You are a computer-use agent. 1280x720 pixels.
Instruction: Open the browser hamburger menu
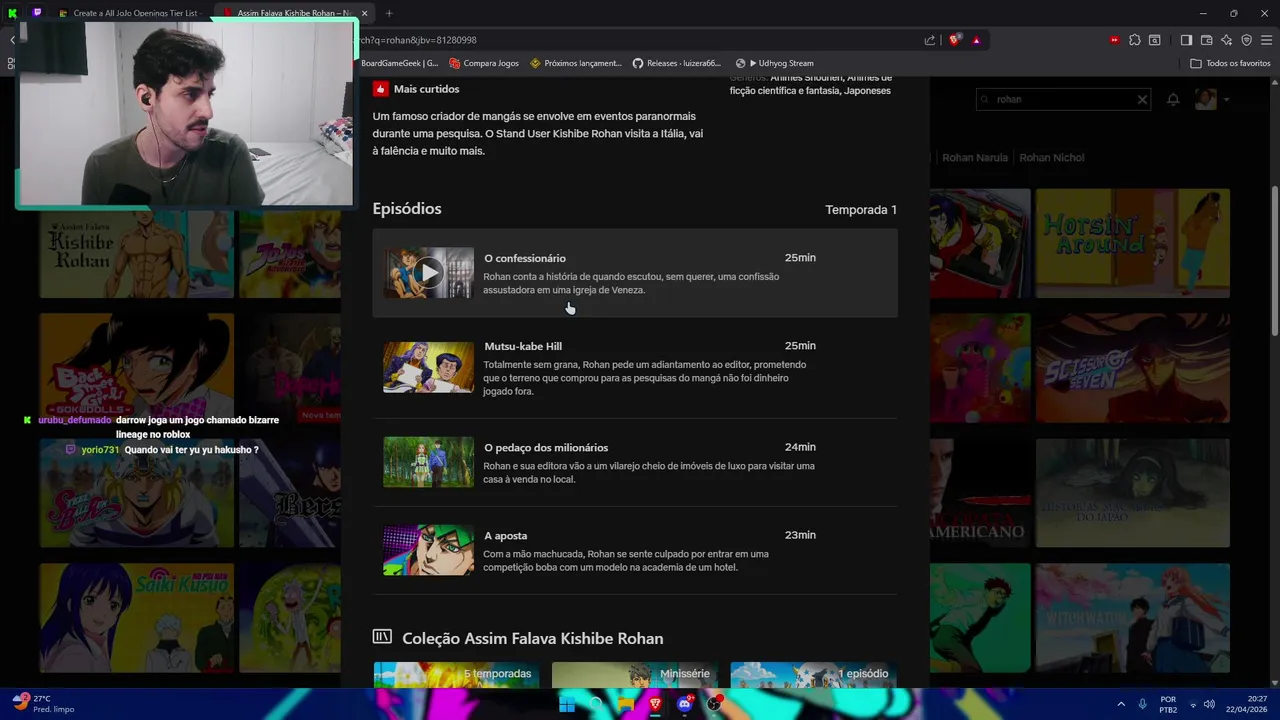point(1267,40)
